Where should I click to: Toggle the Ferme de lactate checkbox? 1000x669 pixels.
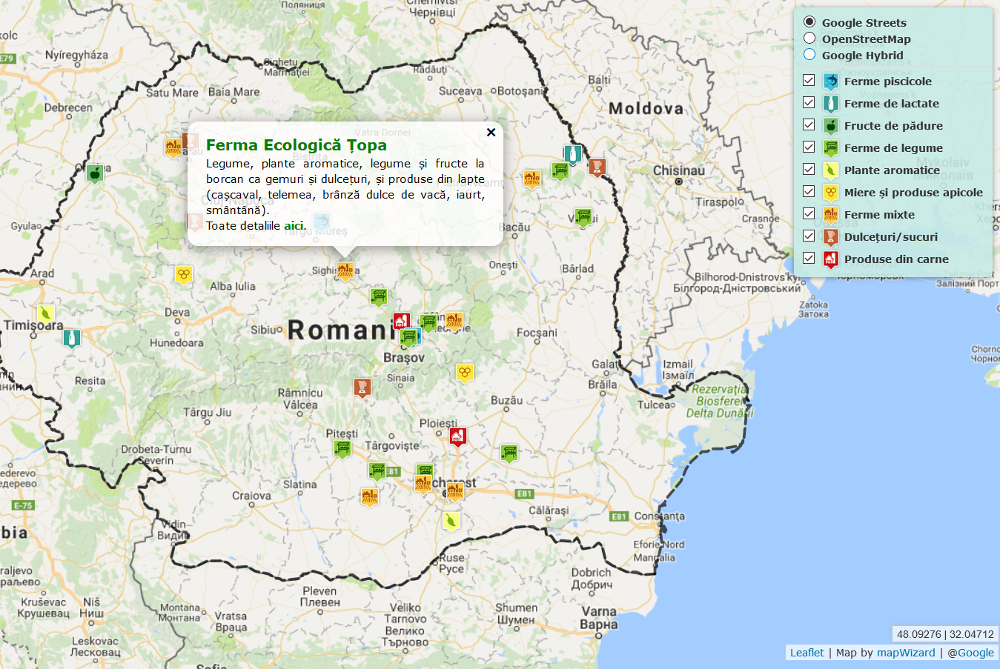[x=809, y=103]
